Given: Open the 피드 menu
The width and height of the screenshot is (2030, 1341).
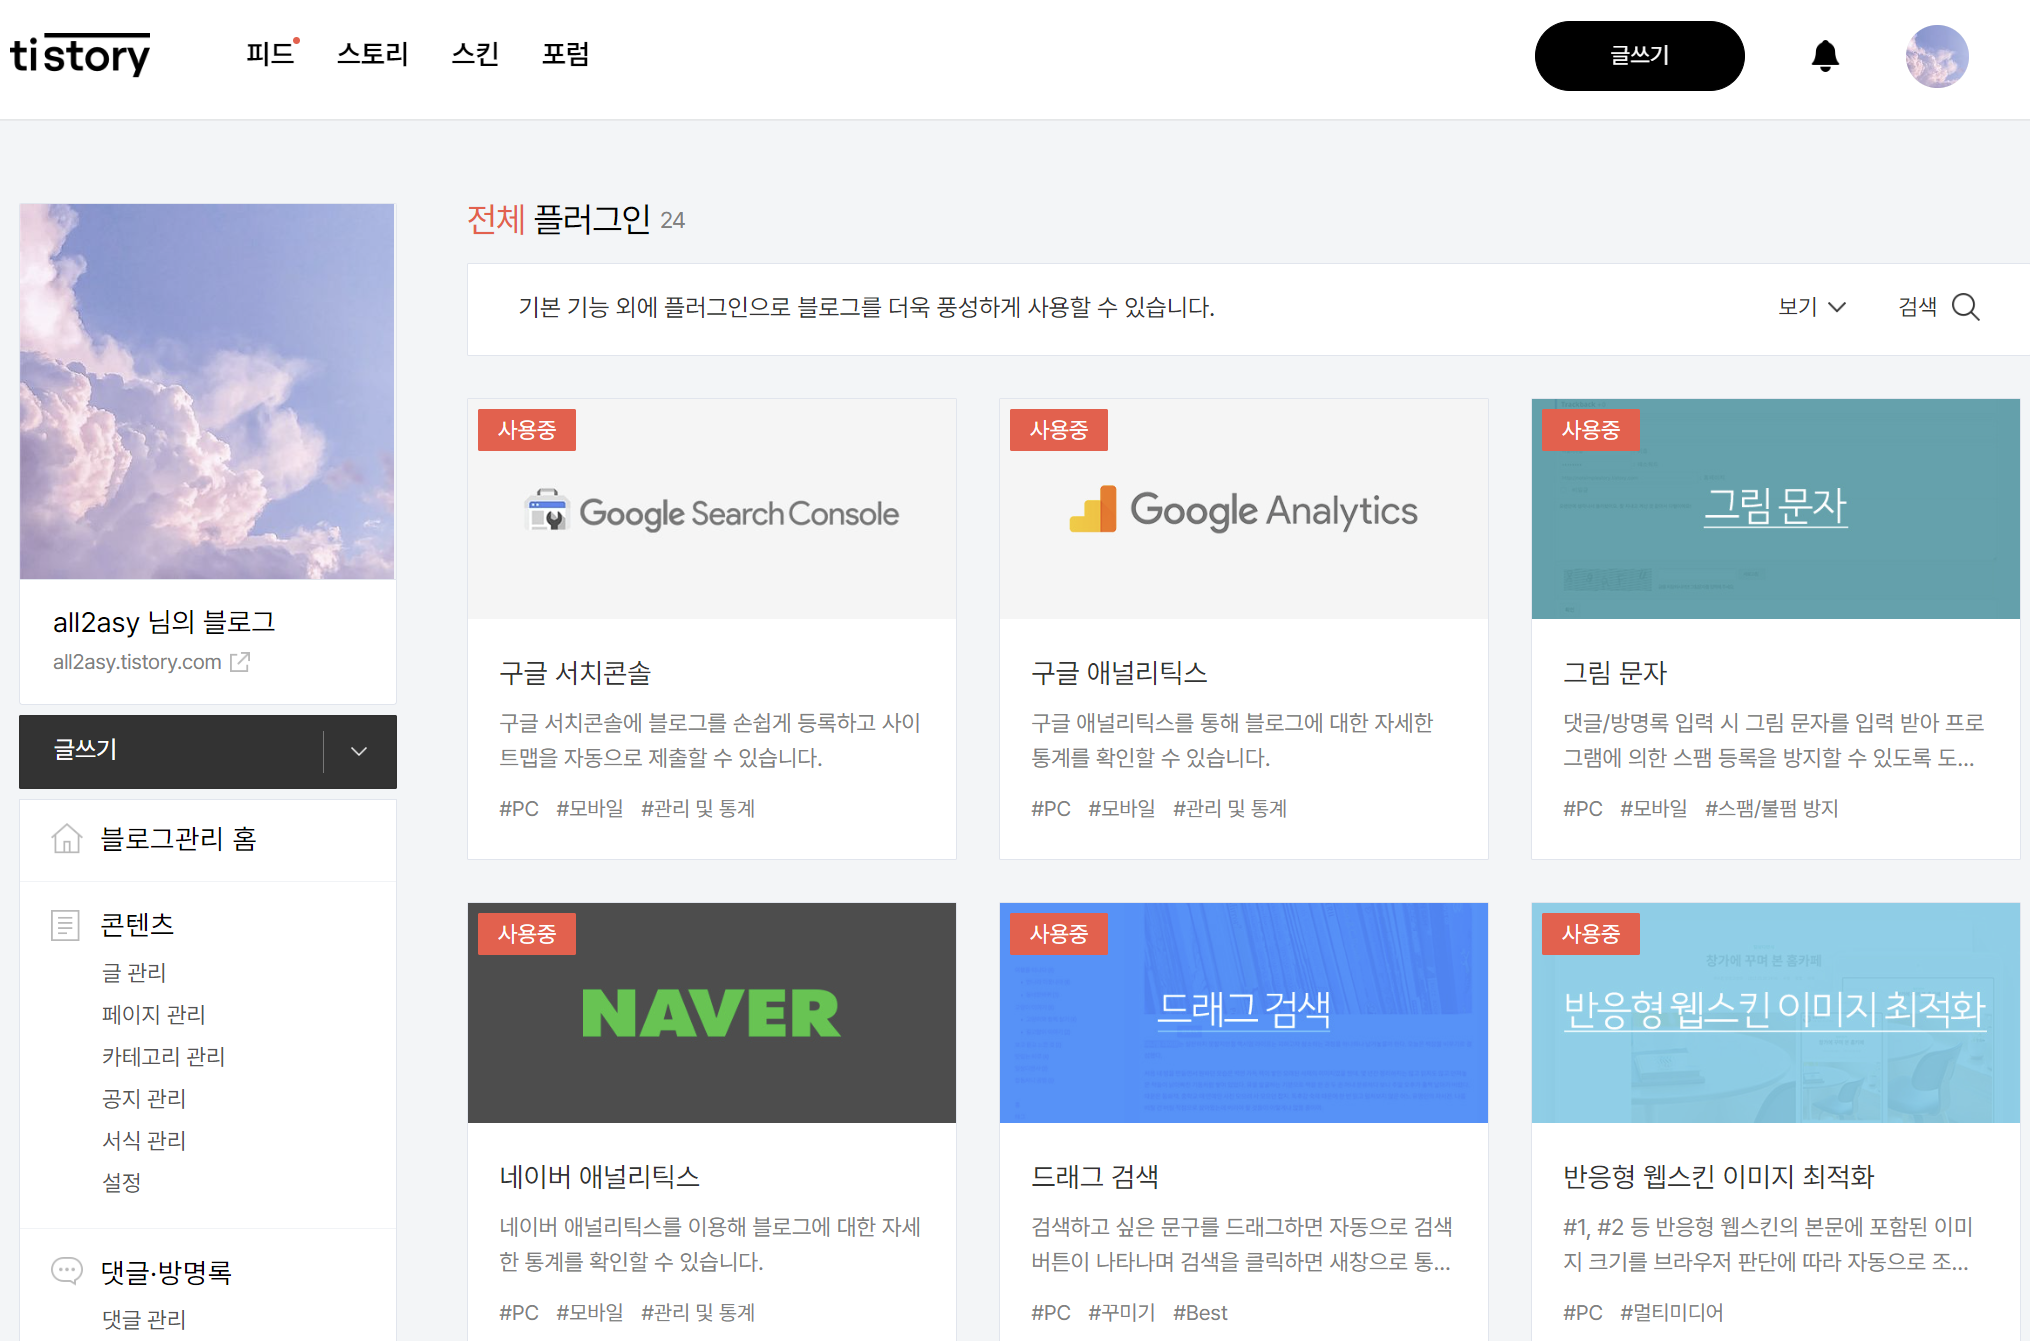Looking at the screenshot, I should [271, 54].
